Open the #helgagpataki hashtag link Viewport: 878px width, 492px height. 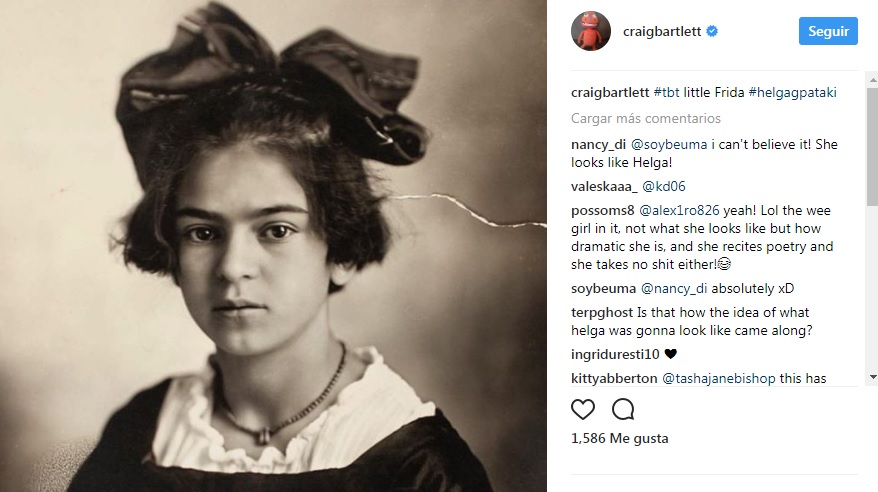[792, 92]
